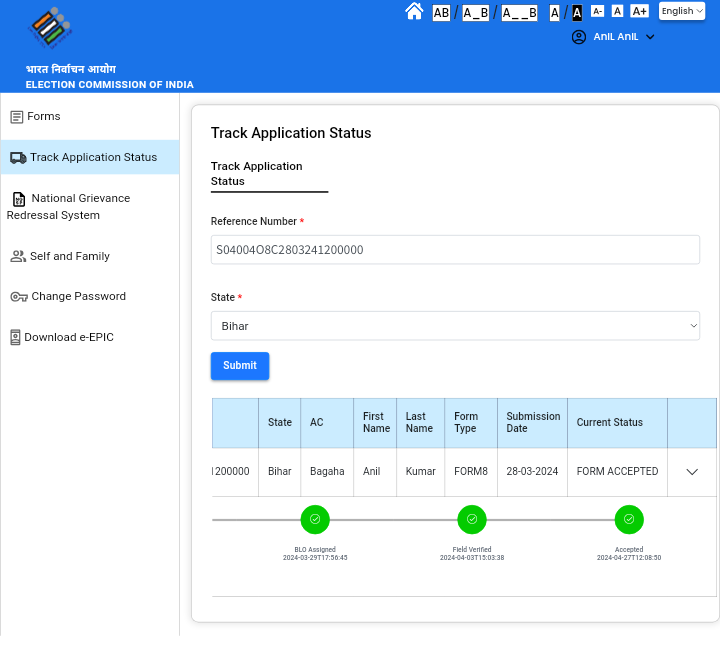Screen dimensions: 720x649
Task: Go to home via house icon
Action: pos(414,11)
